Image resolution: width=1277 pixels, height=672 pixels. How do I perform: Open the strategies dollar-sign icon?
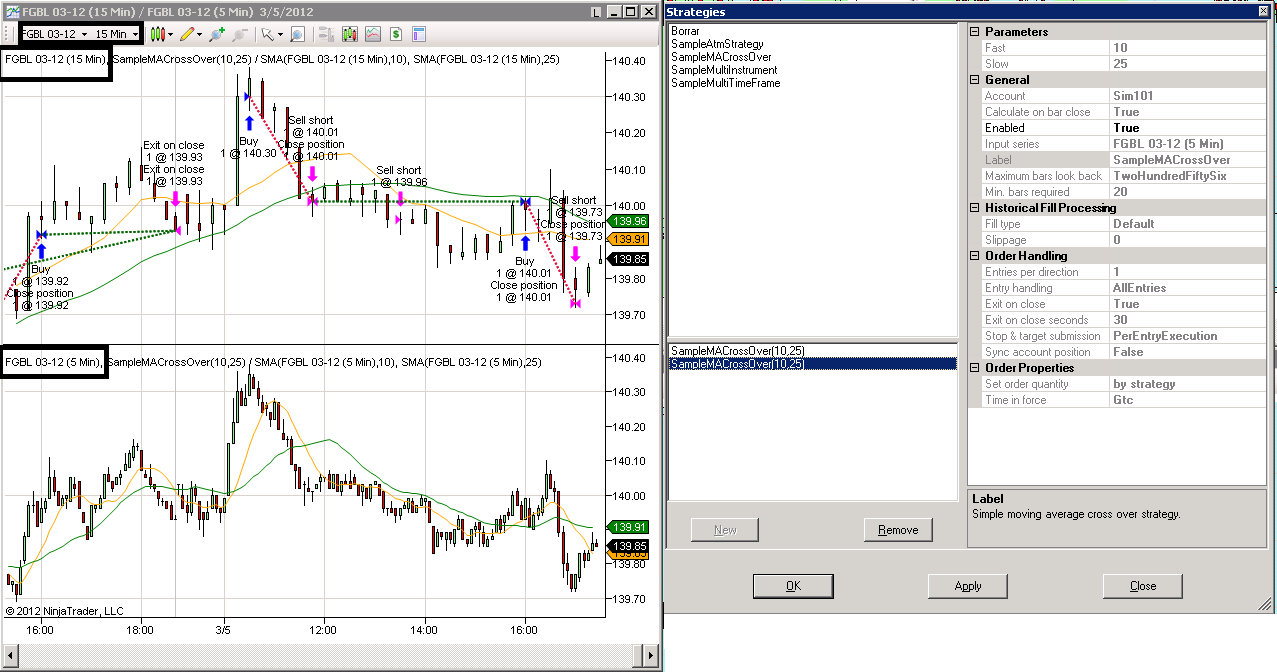(396, 34)
